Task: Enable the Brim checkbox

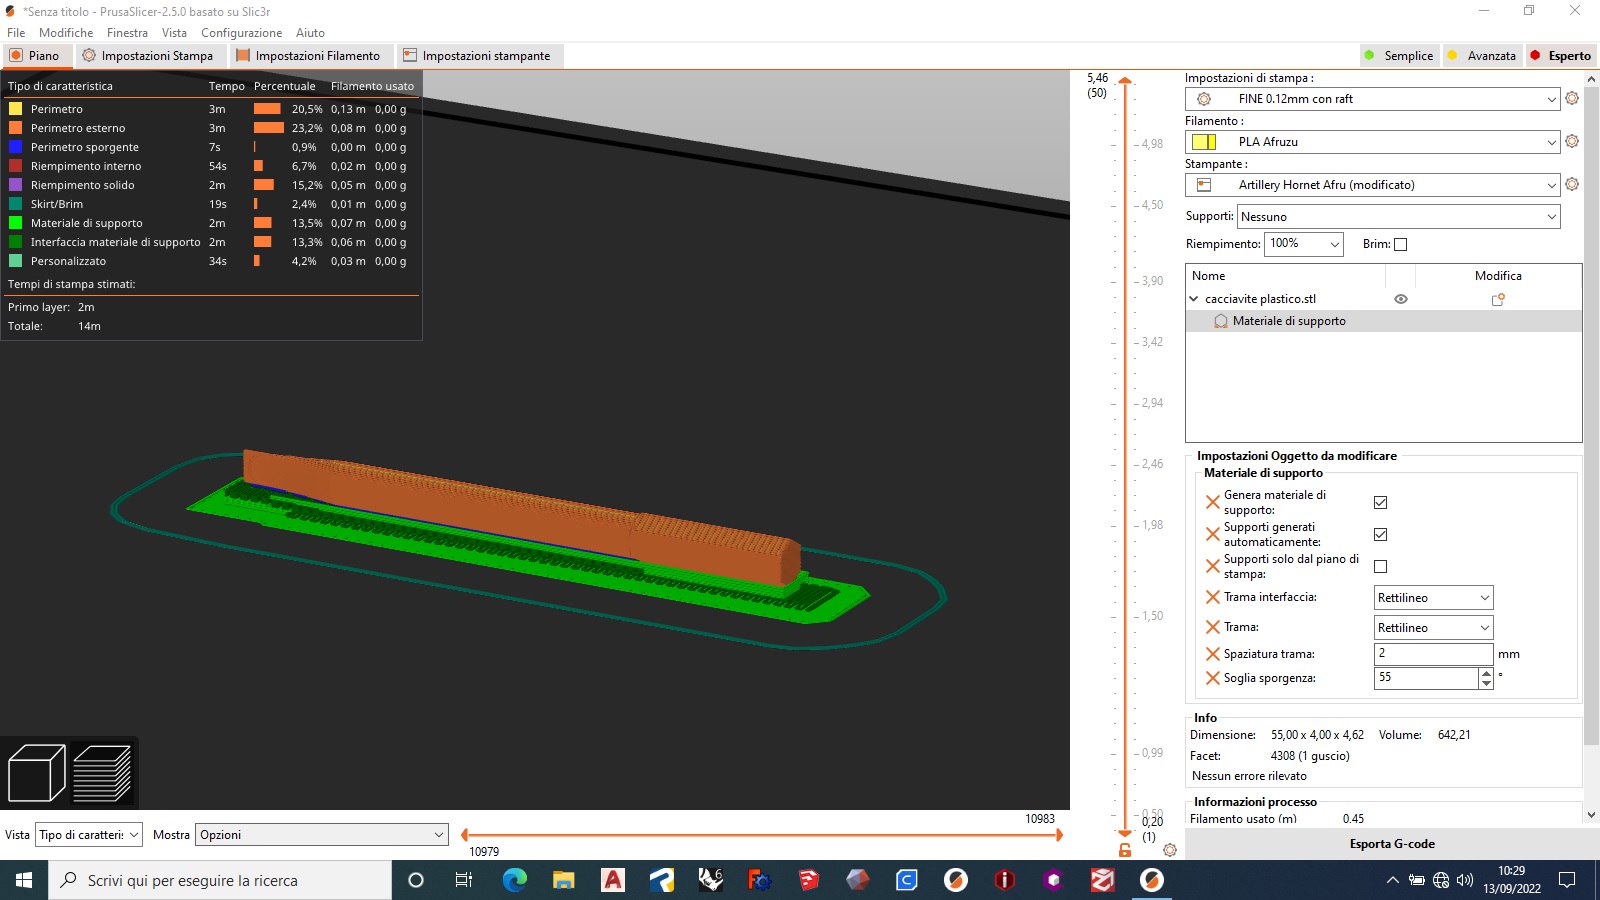Action: (x=1400, y=244)
